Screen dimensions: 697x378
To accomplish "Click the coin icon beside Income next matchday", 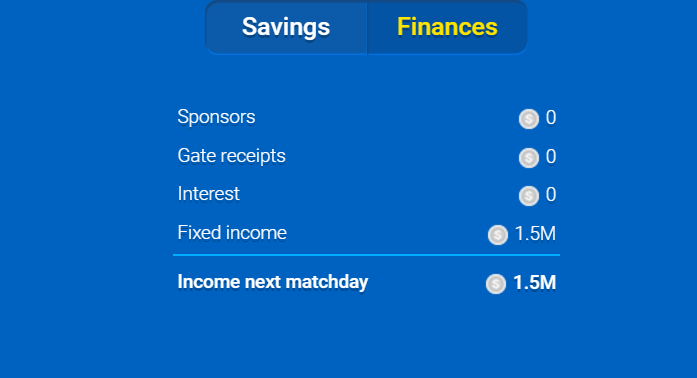I will (x=496, y=284).
